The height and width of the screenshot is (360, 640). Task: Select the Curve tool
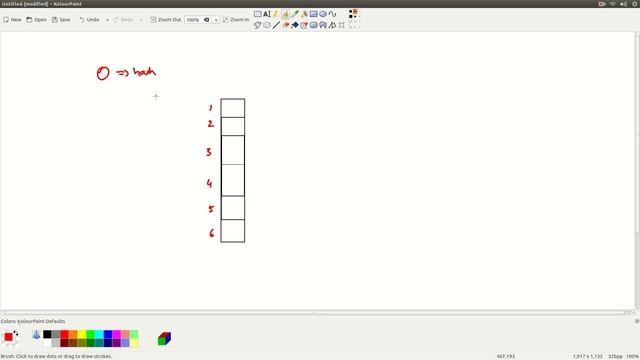pyautogui.click(x=332, y=14)
